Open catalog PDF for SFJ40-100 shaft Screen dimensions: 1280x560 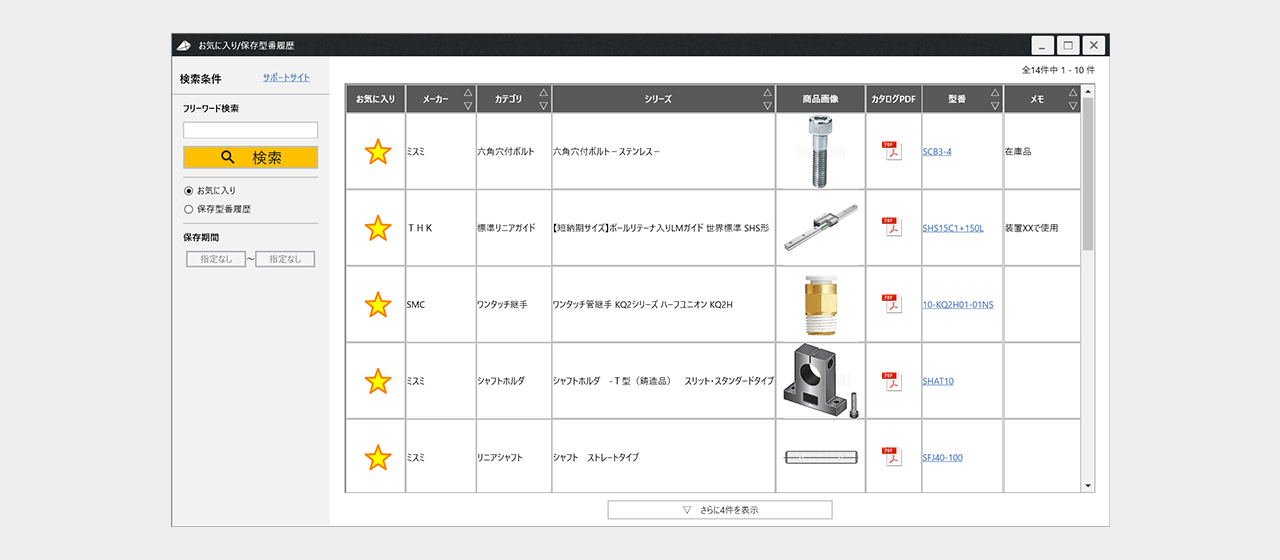pos(891,457)
